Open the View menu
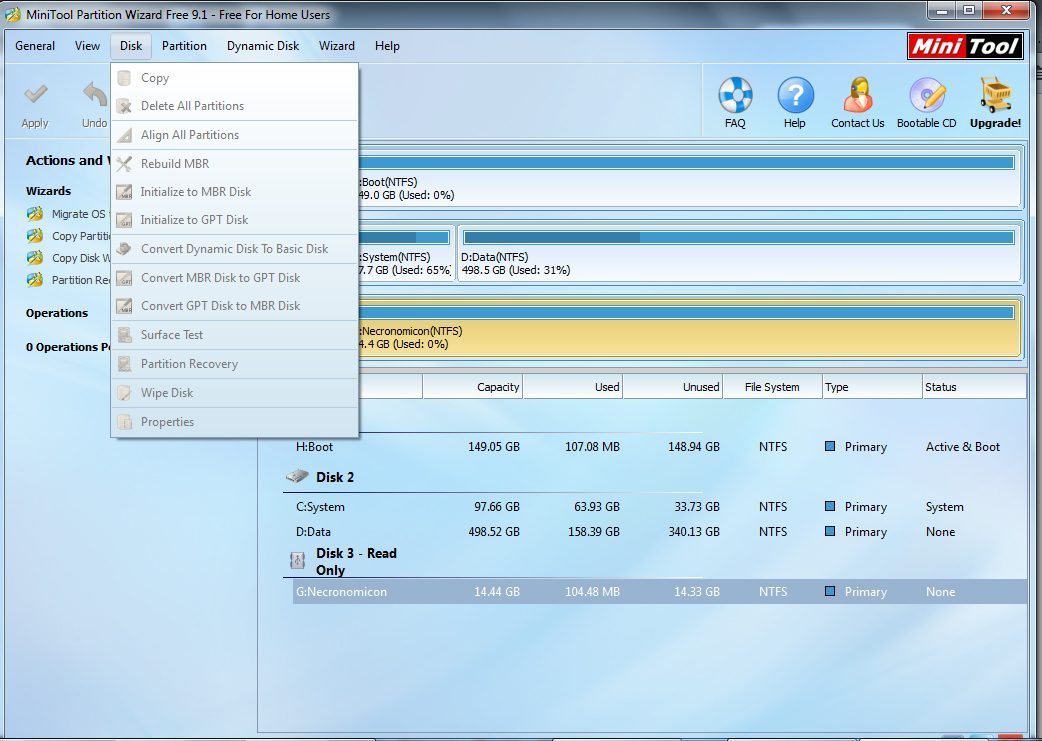The height and width of the screenshot is (741, 1042). 87,46
